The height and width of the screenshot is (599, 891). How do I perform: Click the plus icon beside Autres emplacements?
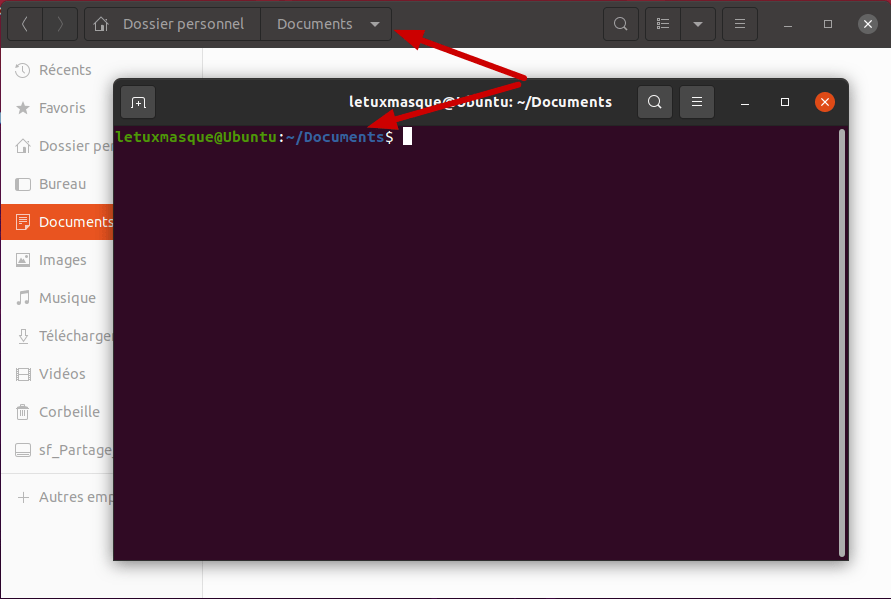click(23, 497)
